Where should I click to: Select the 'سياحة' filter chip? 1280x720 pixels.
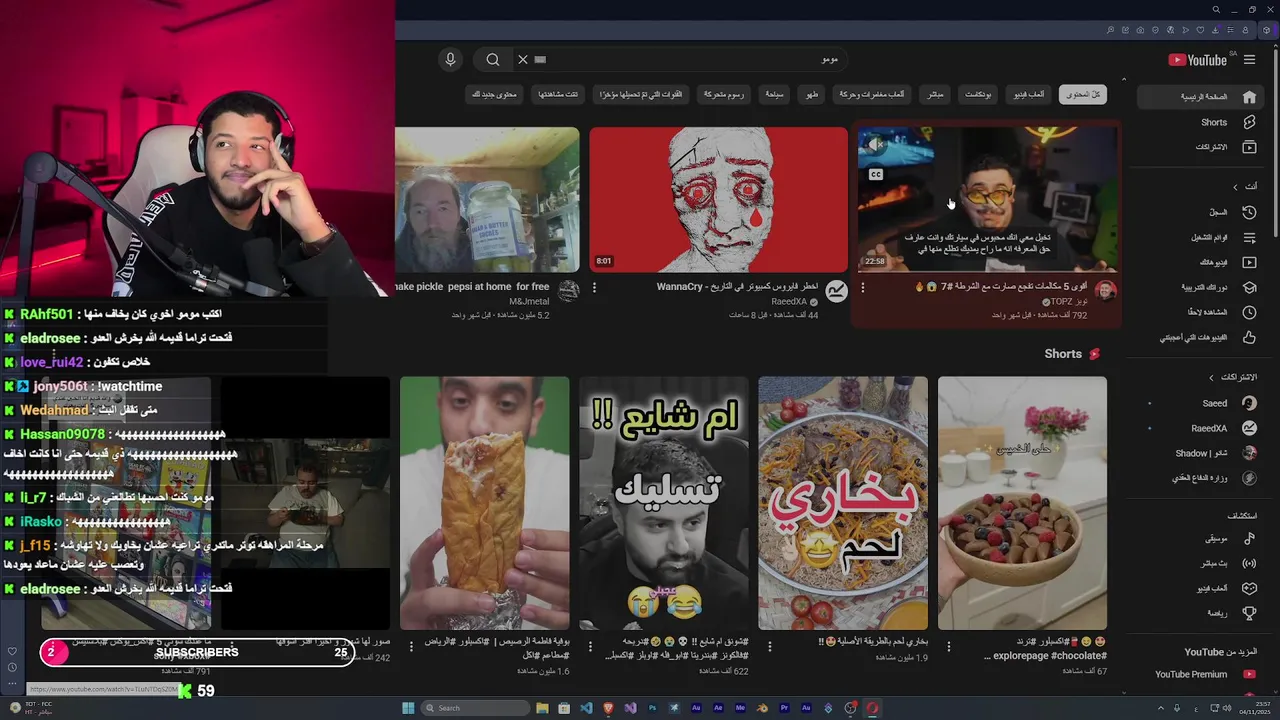coord(775,94)
